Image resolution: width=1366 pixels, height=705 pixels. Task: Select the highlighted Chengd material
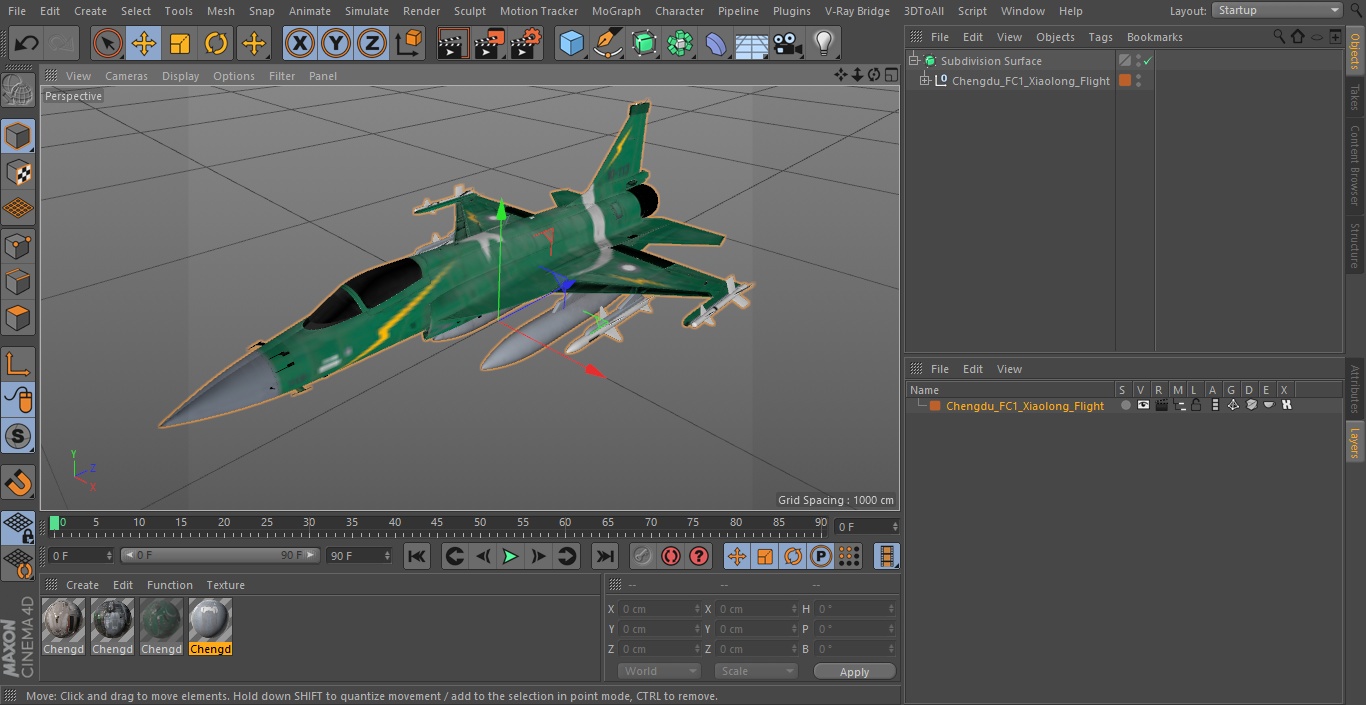210,627
